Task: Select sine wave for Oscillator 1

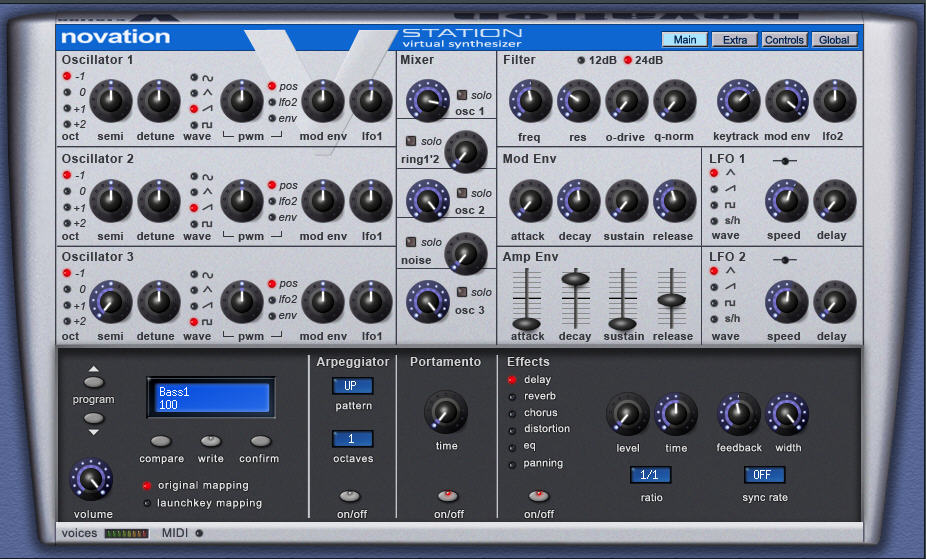Action: pyautogui.click(x=194, y=77)
